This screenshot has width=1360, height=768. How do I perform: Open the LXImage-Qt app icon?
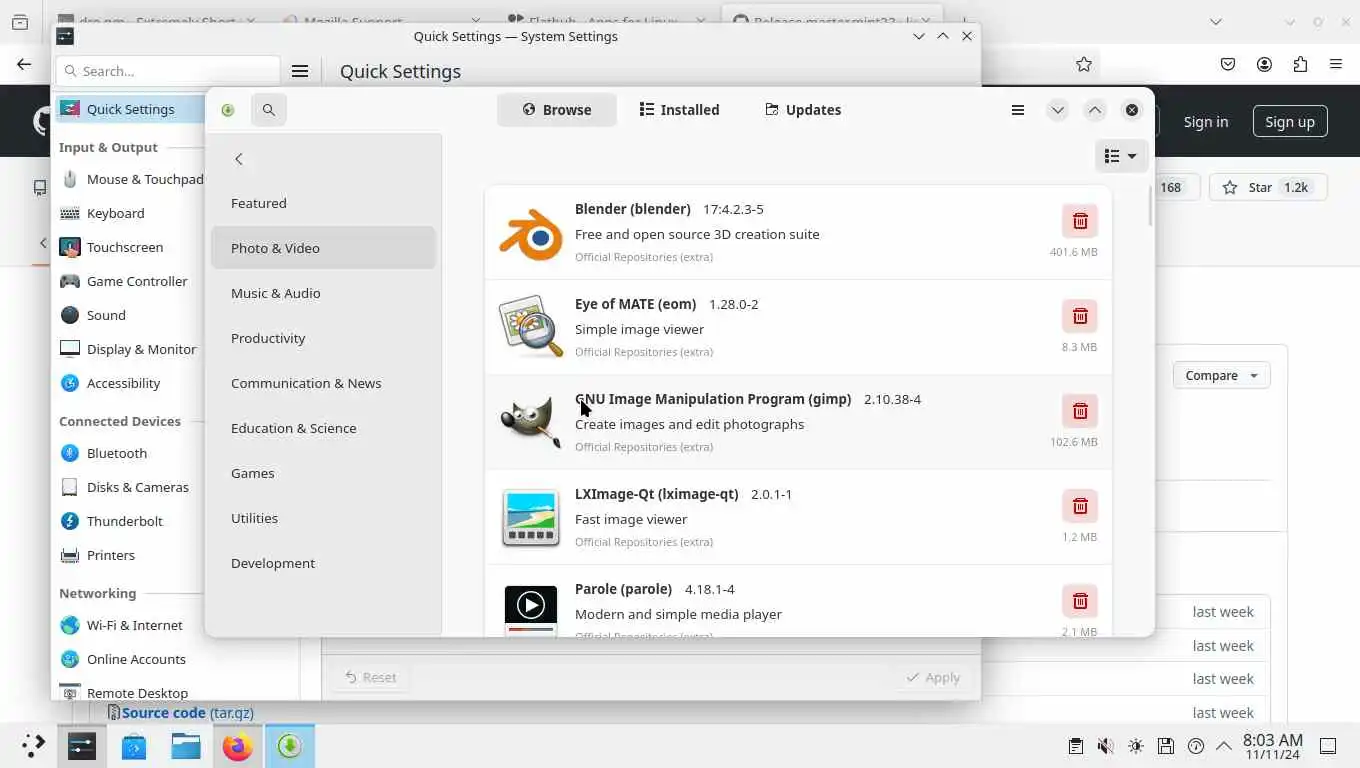[x=530, y=517]
